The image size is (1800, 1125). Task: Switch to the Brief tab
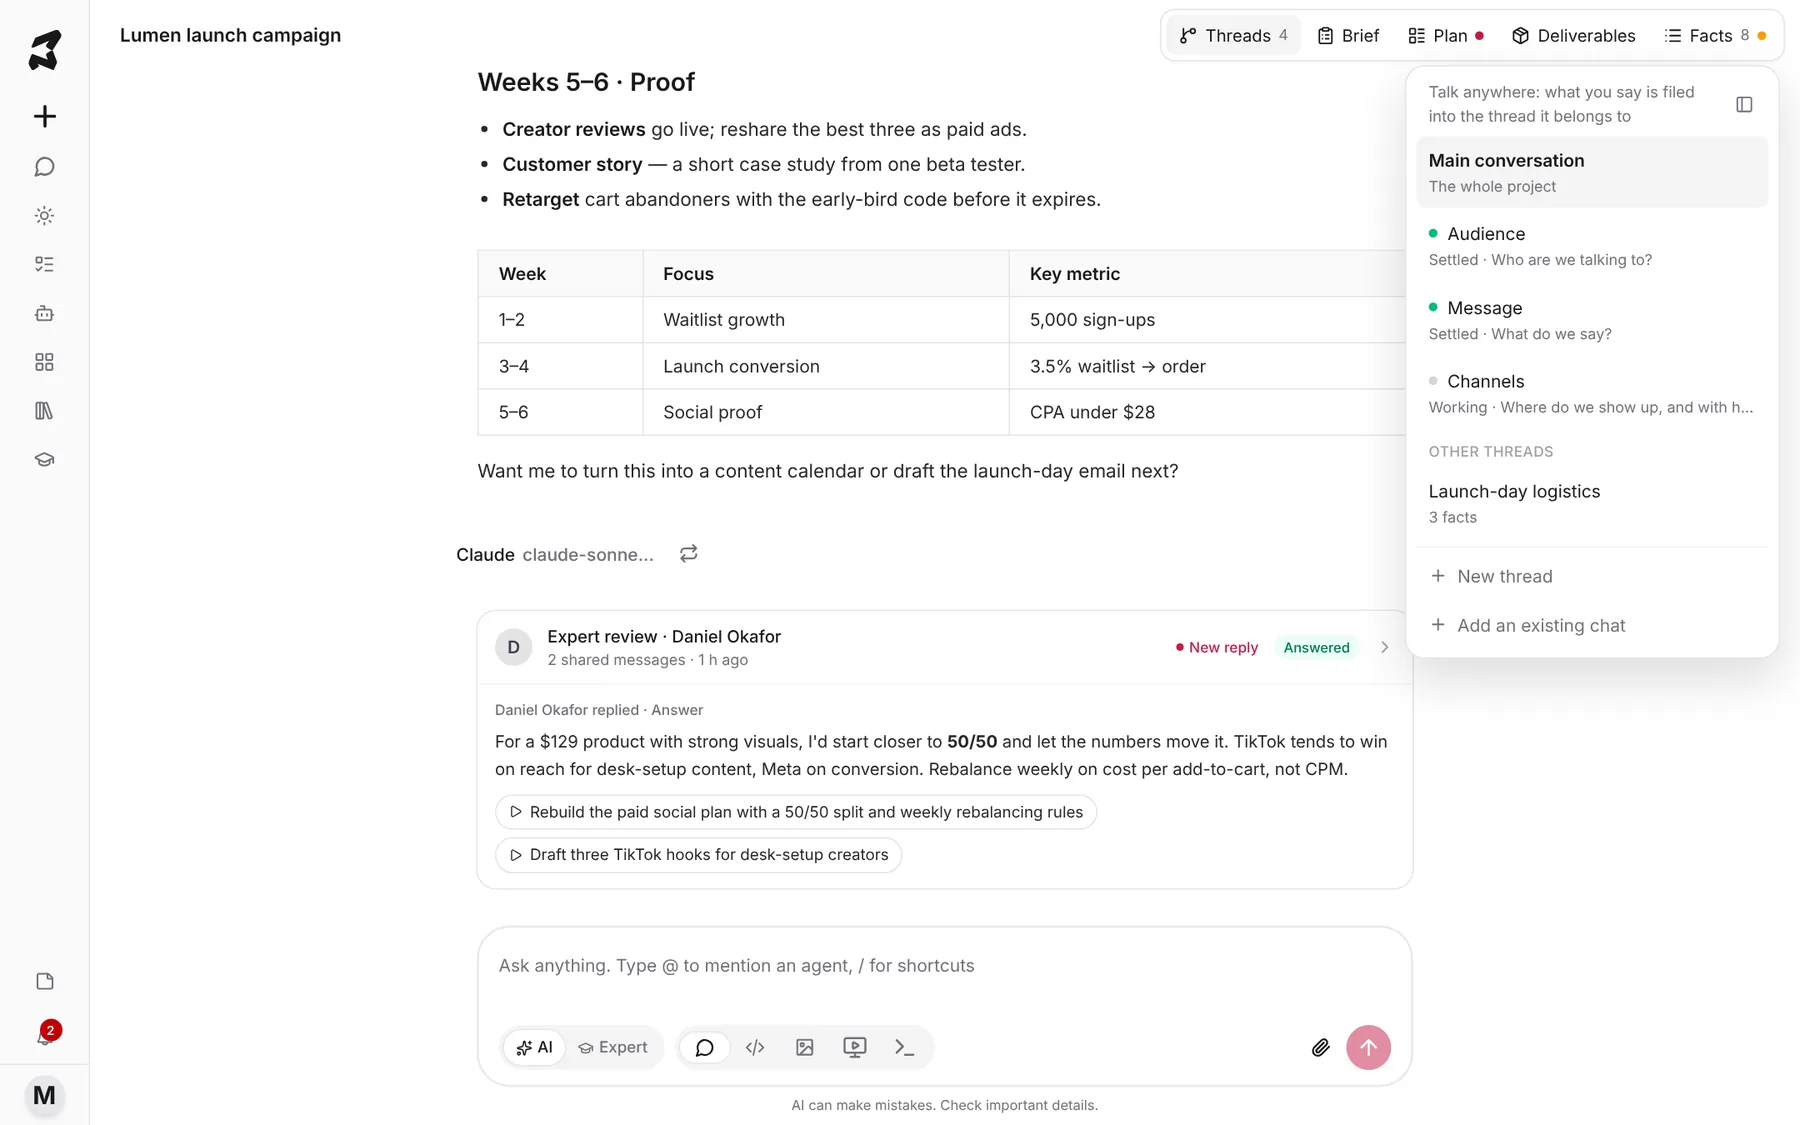coord(1348,36)
